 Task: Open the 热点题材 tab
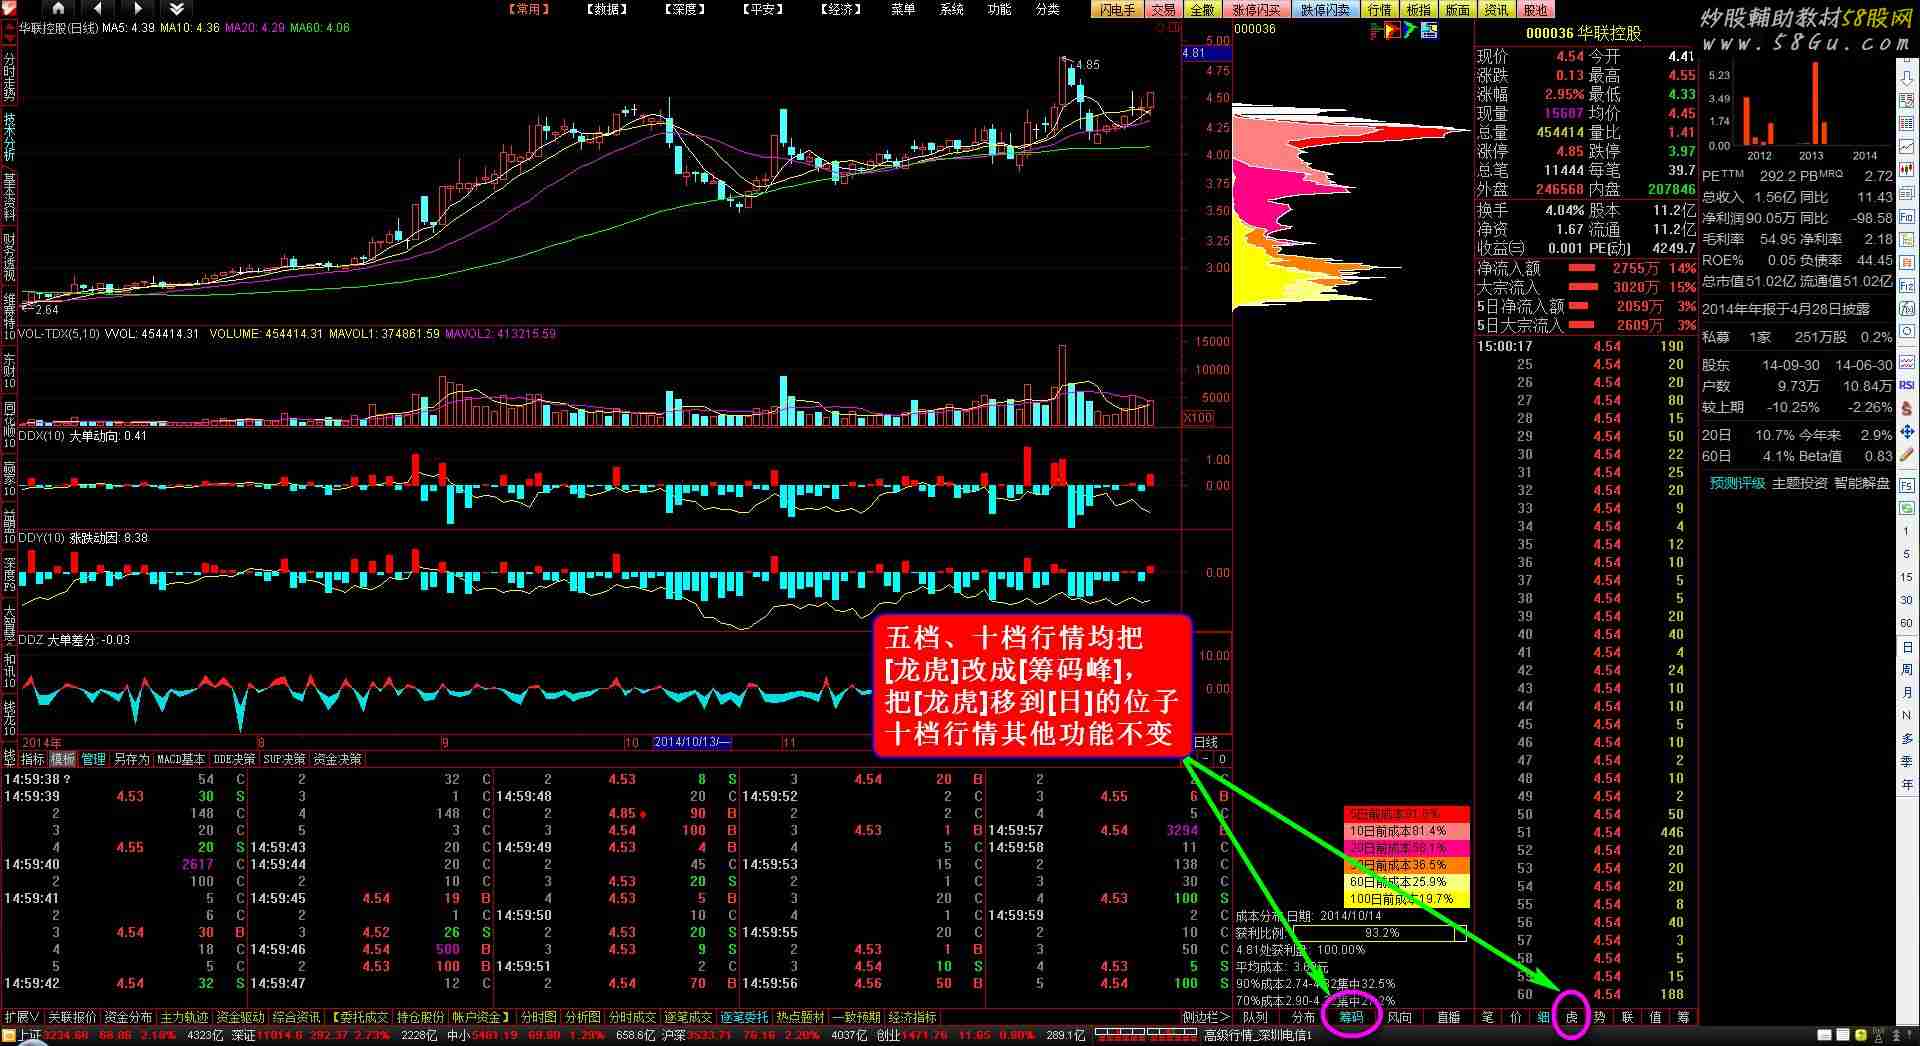(x=801, y=1017)
